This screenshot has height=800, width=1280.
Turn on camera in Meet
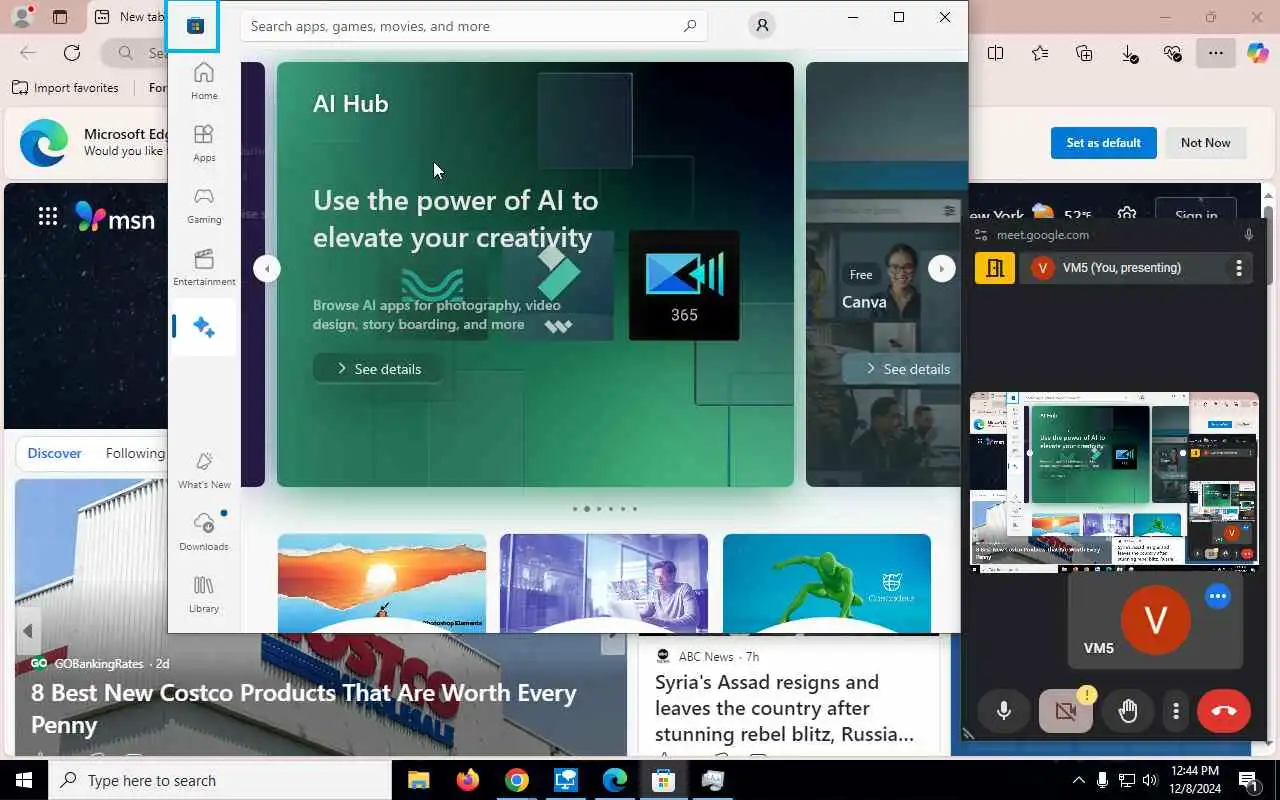point(1066,711)
